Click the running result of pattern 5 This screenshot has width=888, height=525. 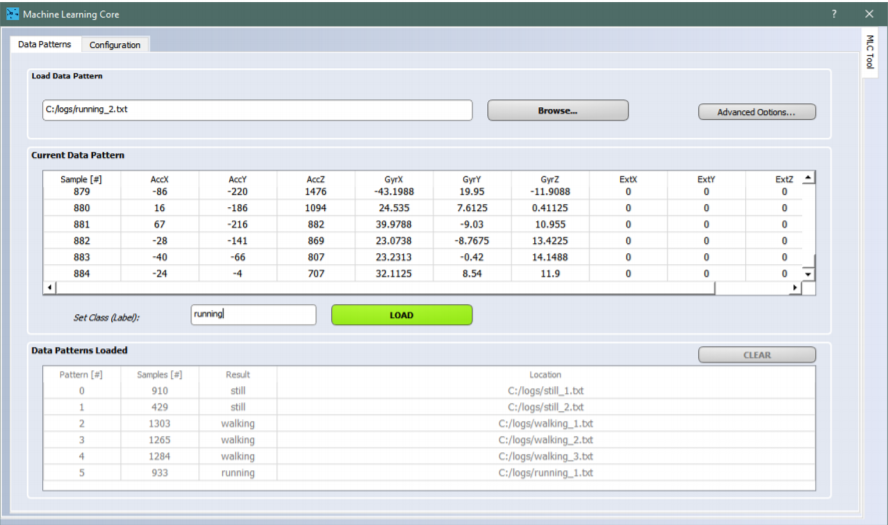(x=238, y=473)
